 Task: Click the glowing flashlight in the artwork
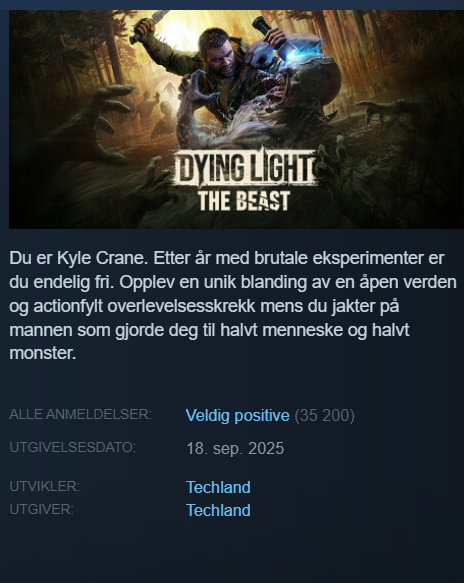tap(268, 35)
